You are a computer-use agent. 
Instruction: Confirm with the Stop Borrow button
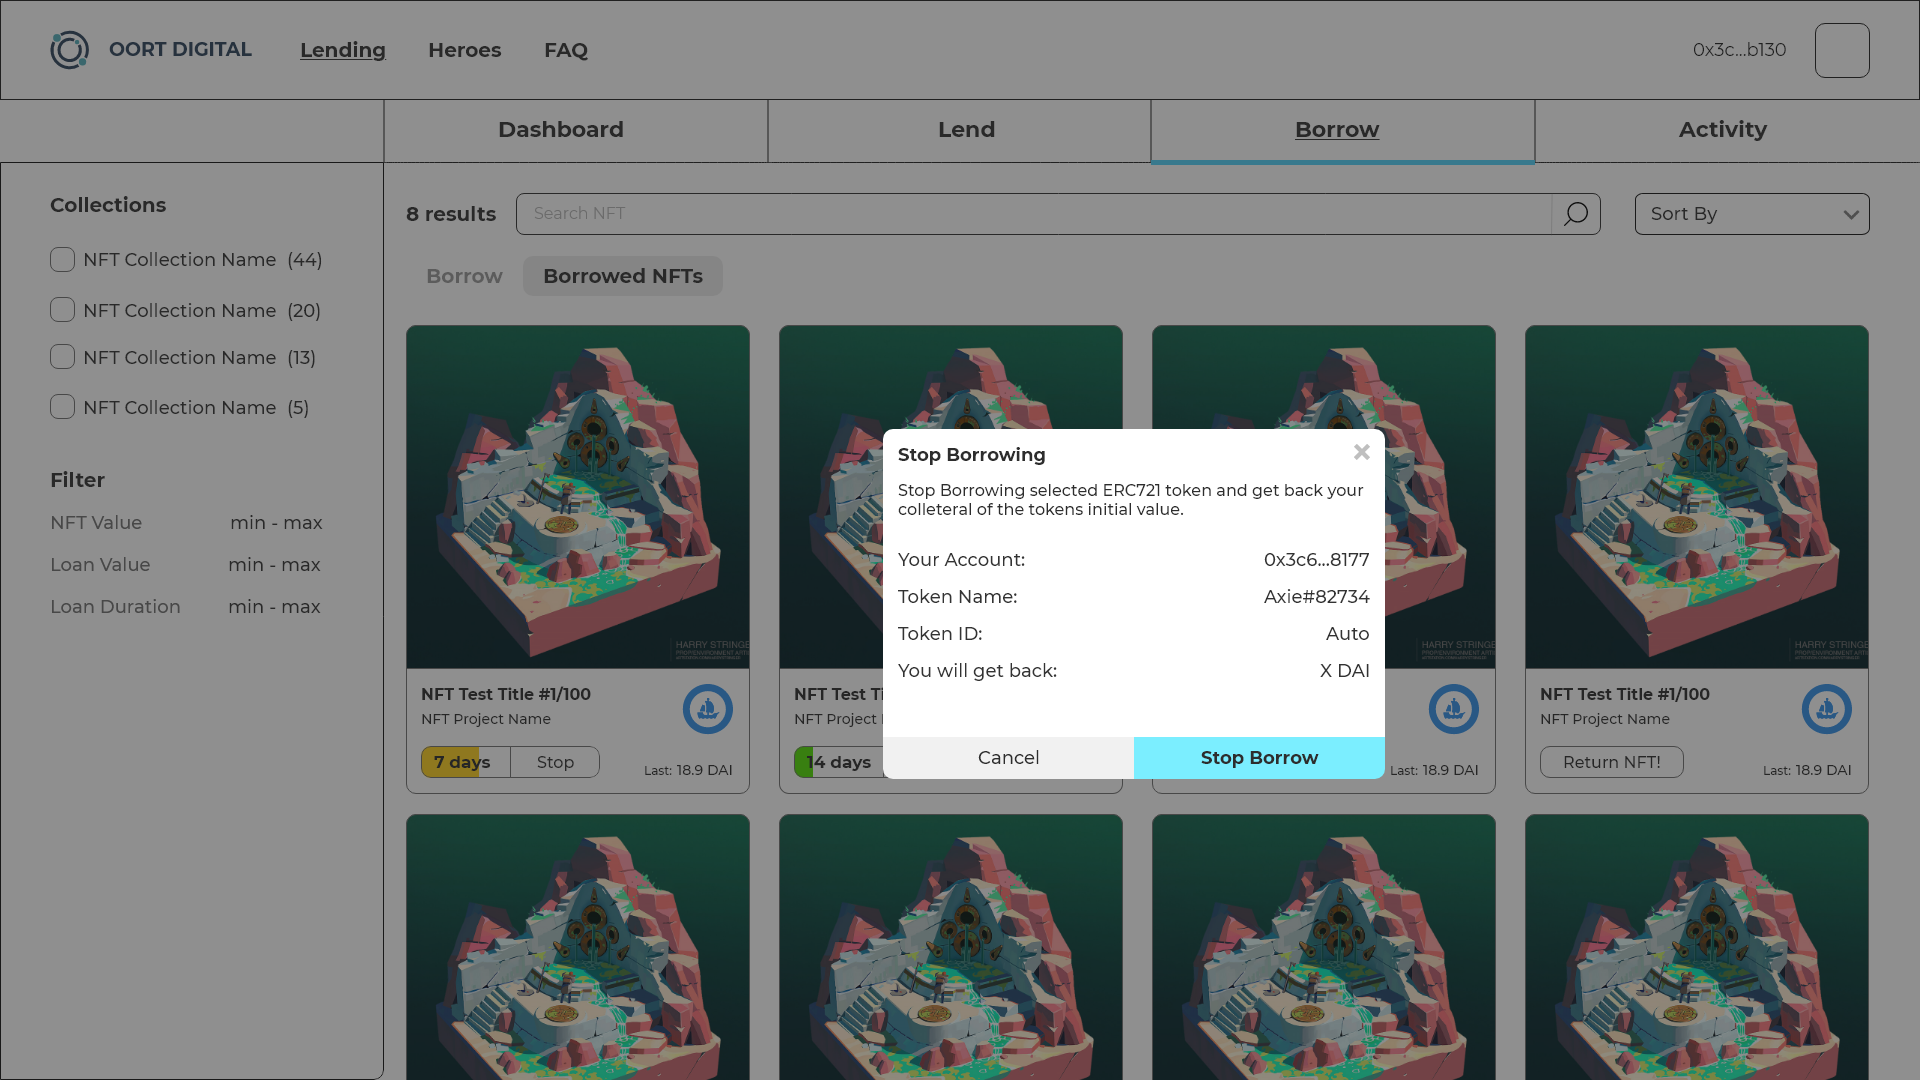pos(1259,758)
